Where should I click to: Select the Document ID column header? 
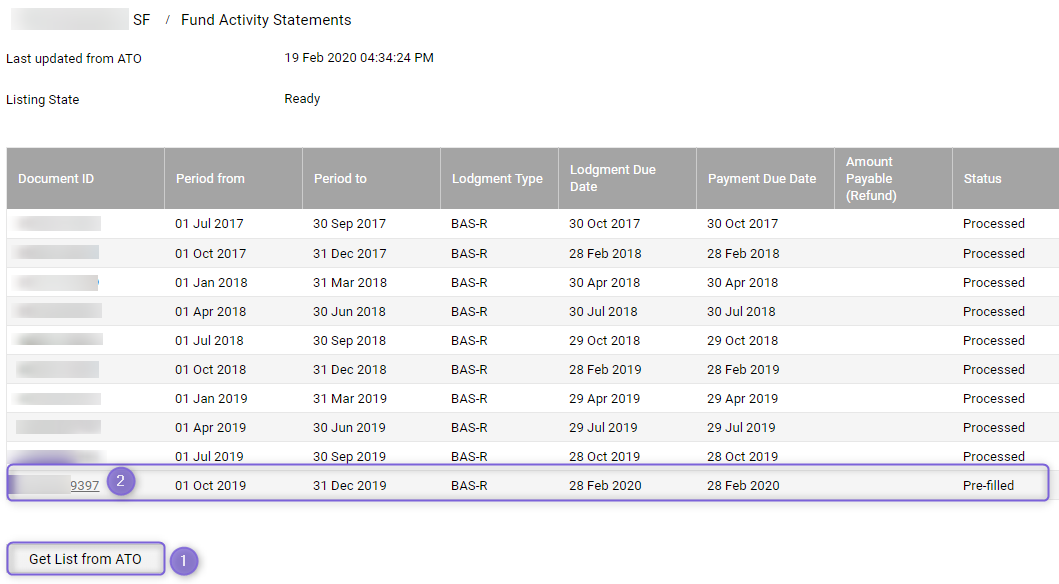[x=85, y=178]
